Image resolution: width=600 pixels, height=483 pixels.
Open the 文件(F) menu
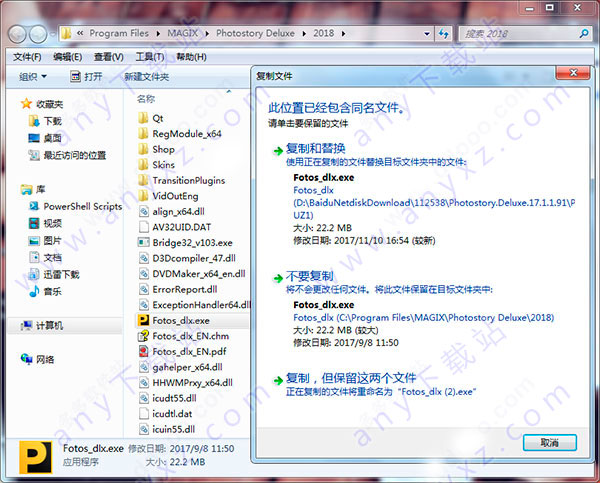[27, 57]
